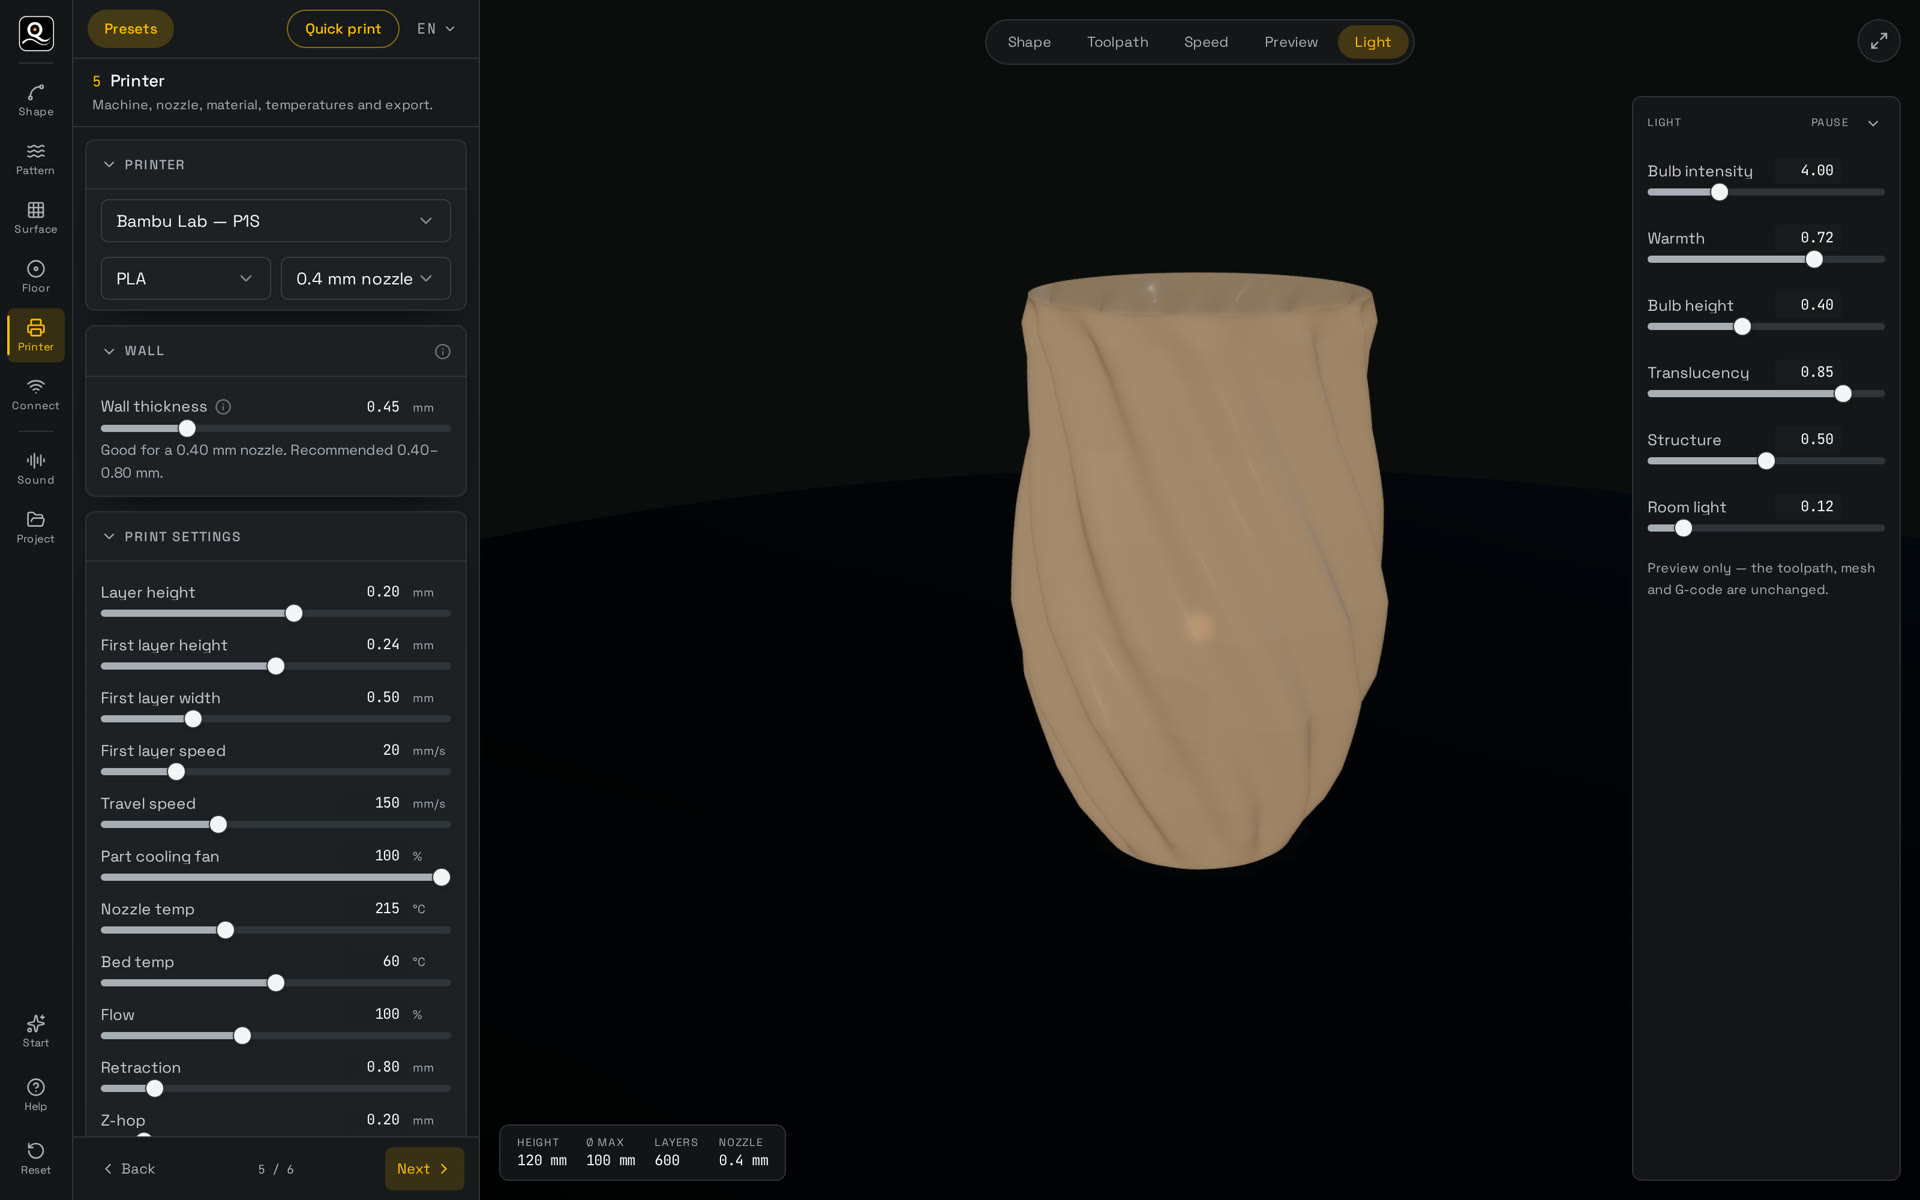Open the Sound section in sidebar
This screenshot has width=1920, height=1200.
click(x=36, y=469)
